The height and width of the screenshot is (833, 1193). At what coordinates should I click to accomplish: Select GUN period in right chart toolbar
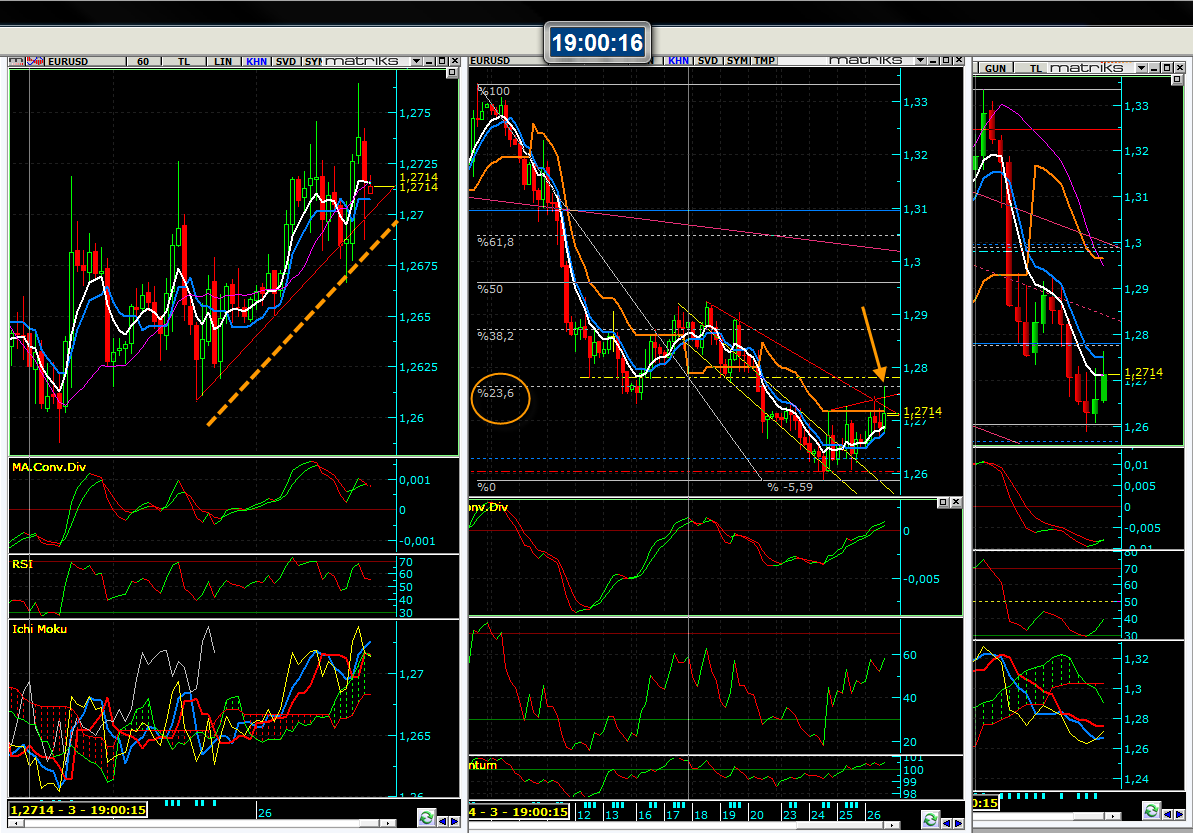pos(996,68)
